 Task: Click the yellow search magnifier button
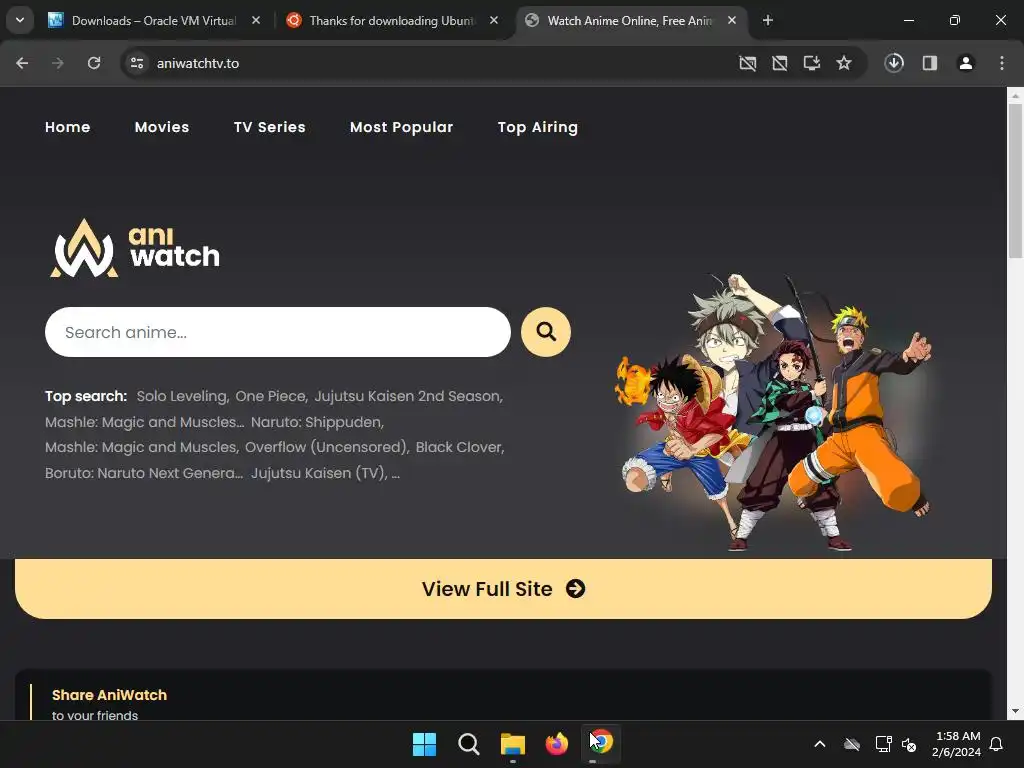(546, 332)
